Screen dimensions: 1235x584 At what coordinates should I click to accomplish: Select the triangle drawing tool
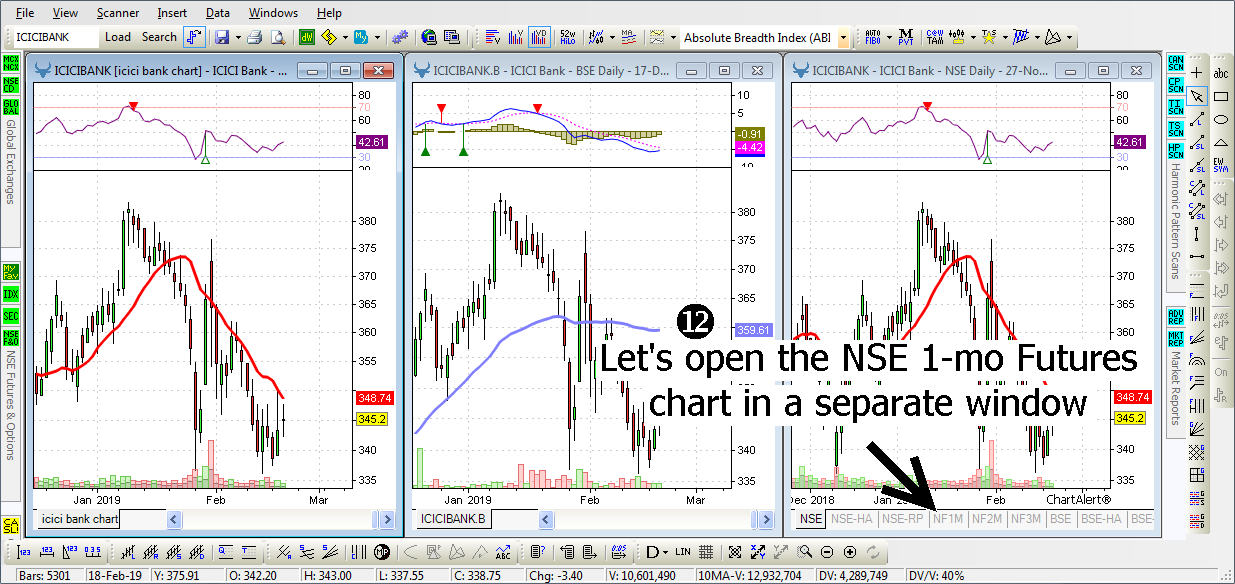pyautogui.click(x=1220, y=142)
